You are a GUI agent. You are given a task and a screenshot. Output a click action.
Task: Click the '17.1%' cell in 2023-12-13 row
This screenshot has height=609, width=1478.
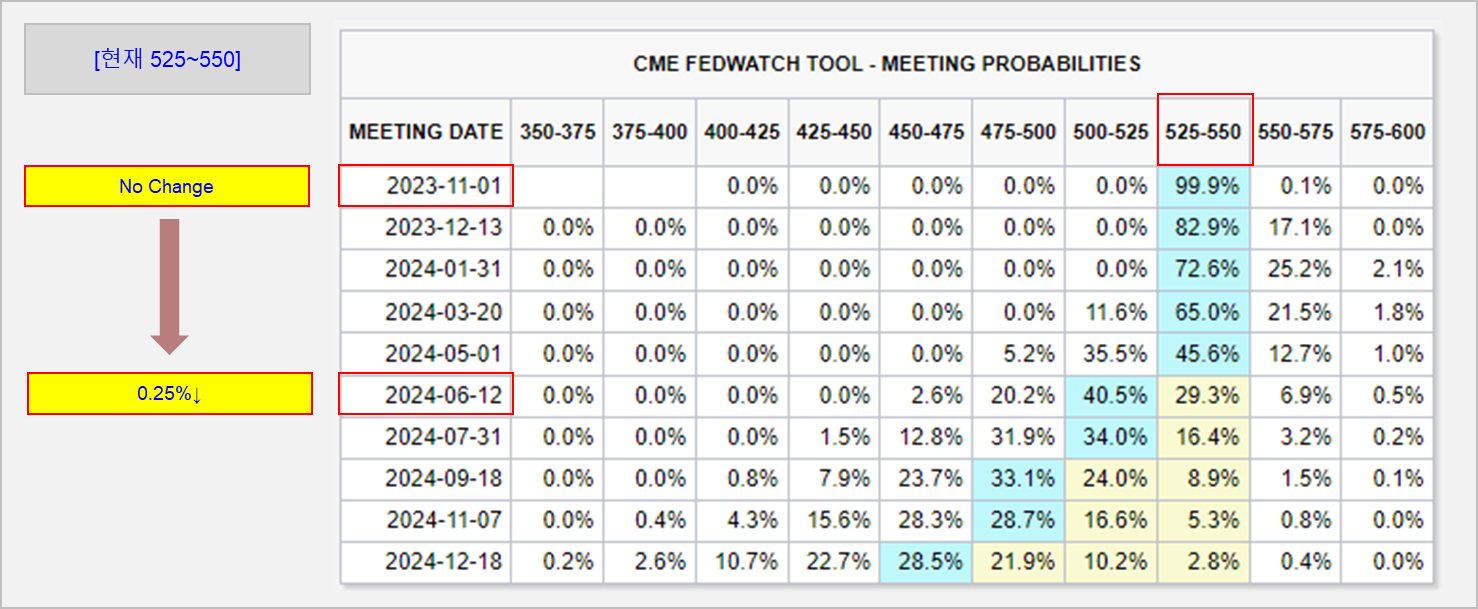click(1296, 228)
